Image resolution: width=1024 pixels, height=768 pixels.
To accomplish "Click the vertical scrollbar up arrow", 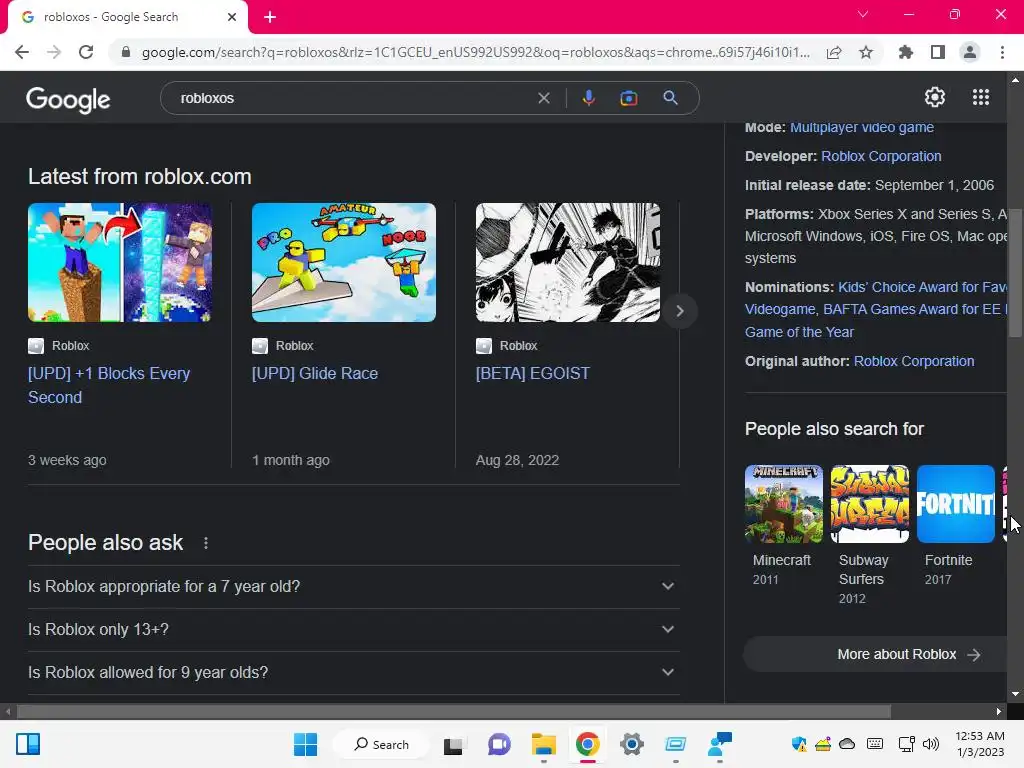I will tap(1015, 80).
